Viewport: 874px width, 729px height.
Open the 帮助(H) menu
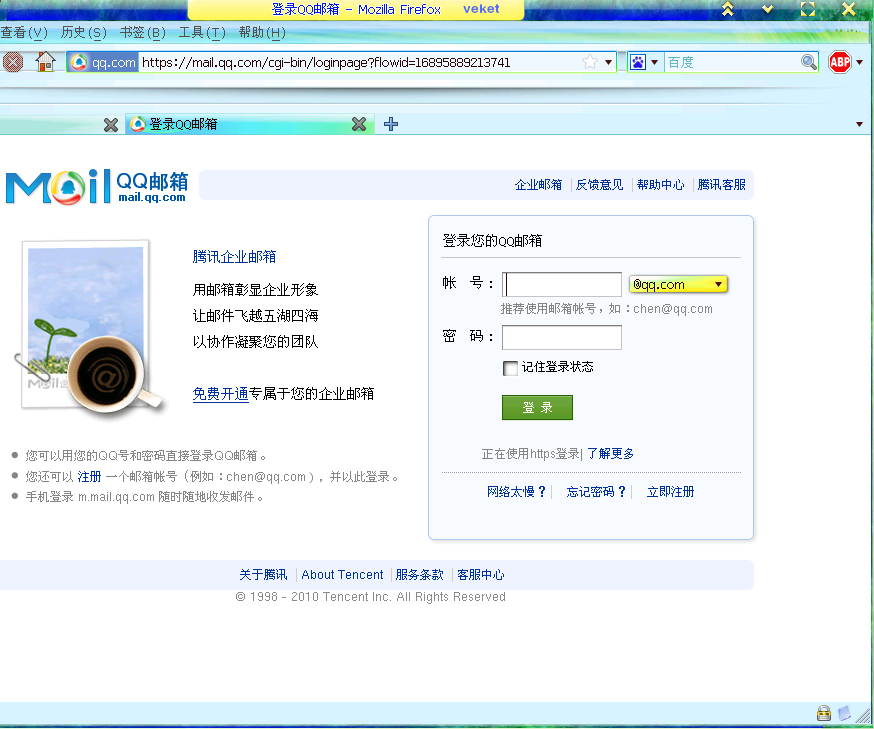click(x=262, y=32)
